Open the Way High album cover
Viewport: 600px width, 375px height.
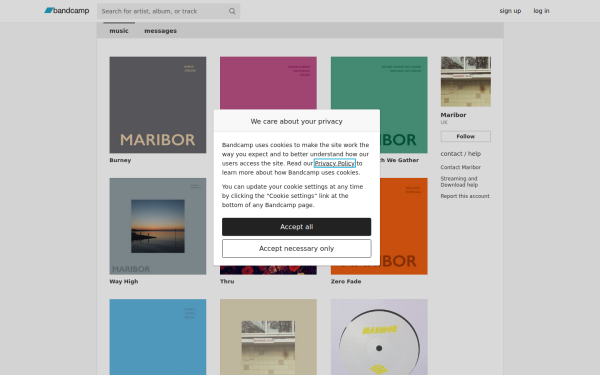point(158,226)
